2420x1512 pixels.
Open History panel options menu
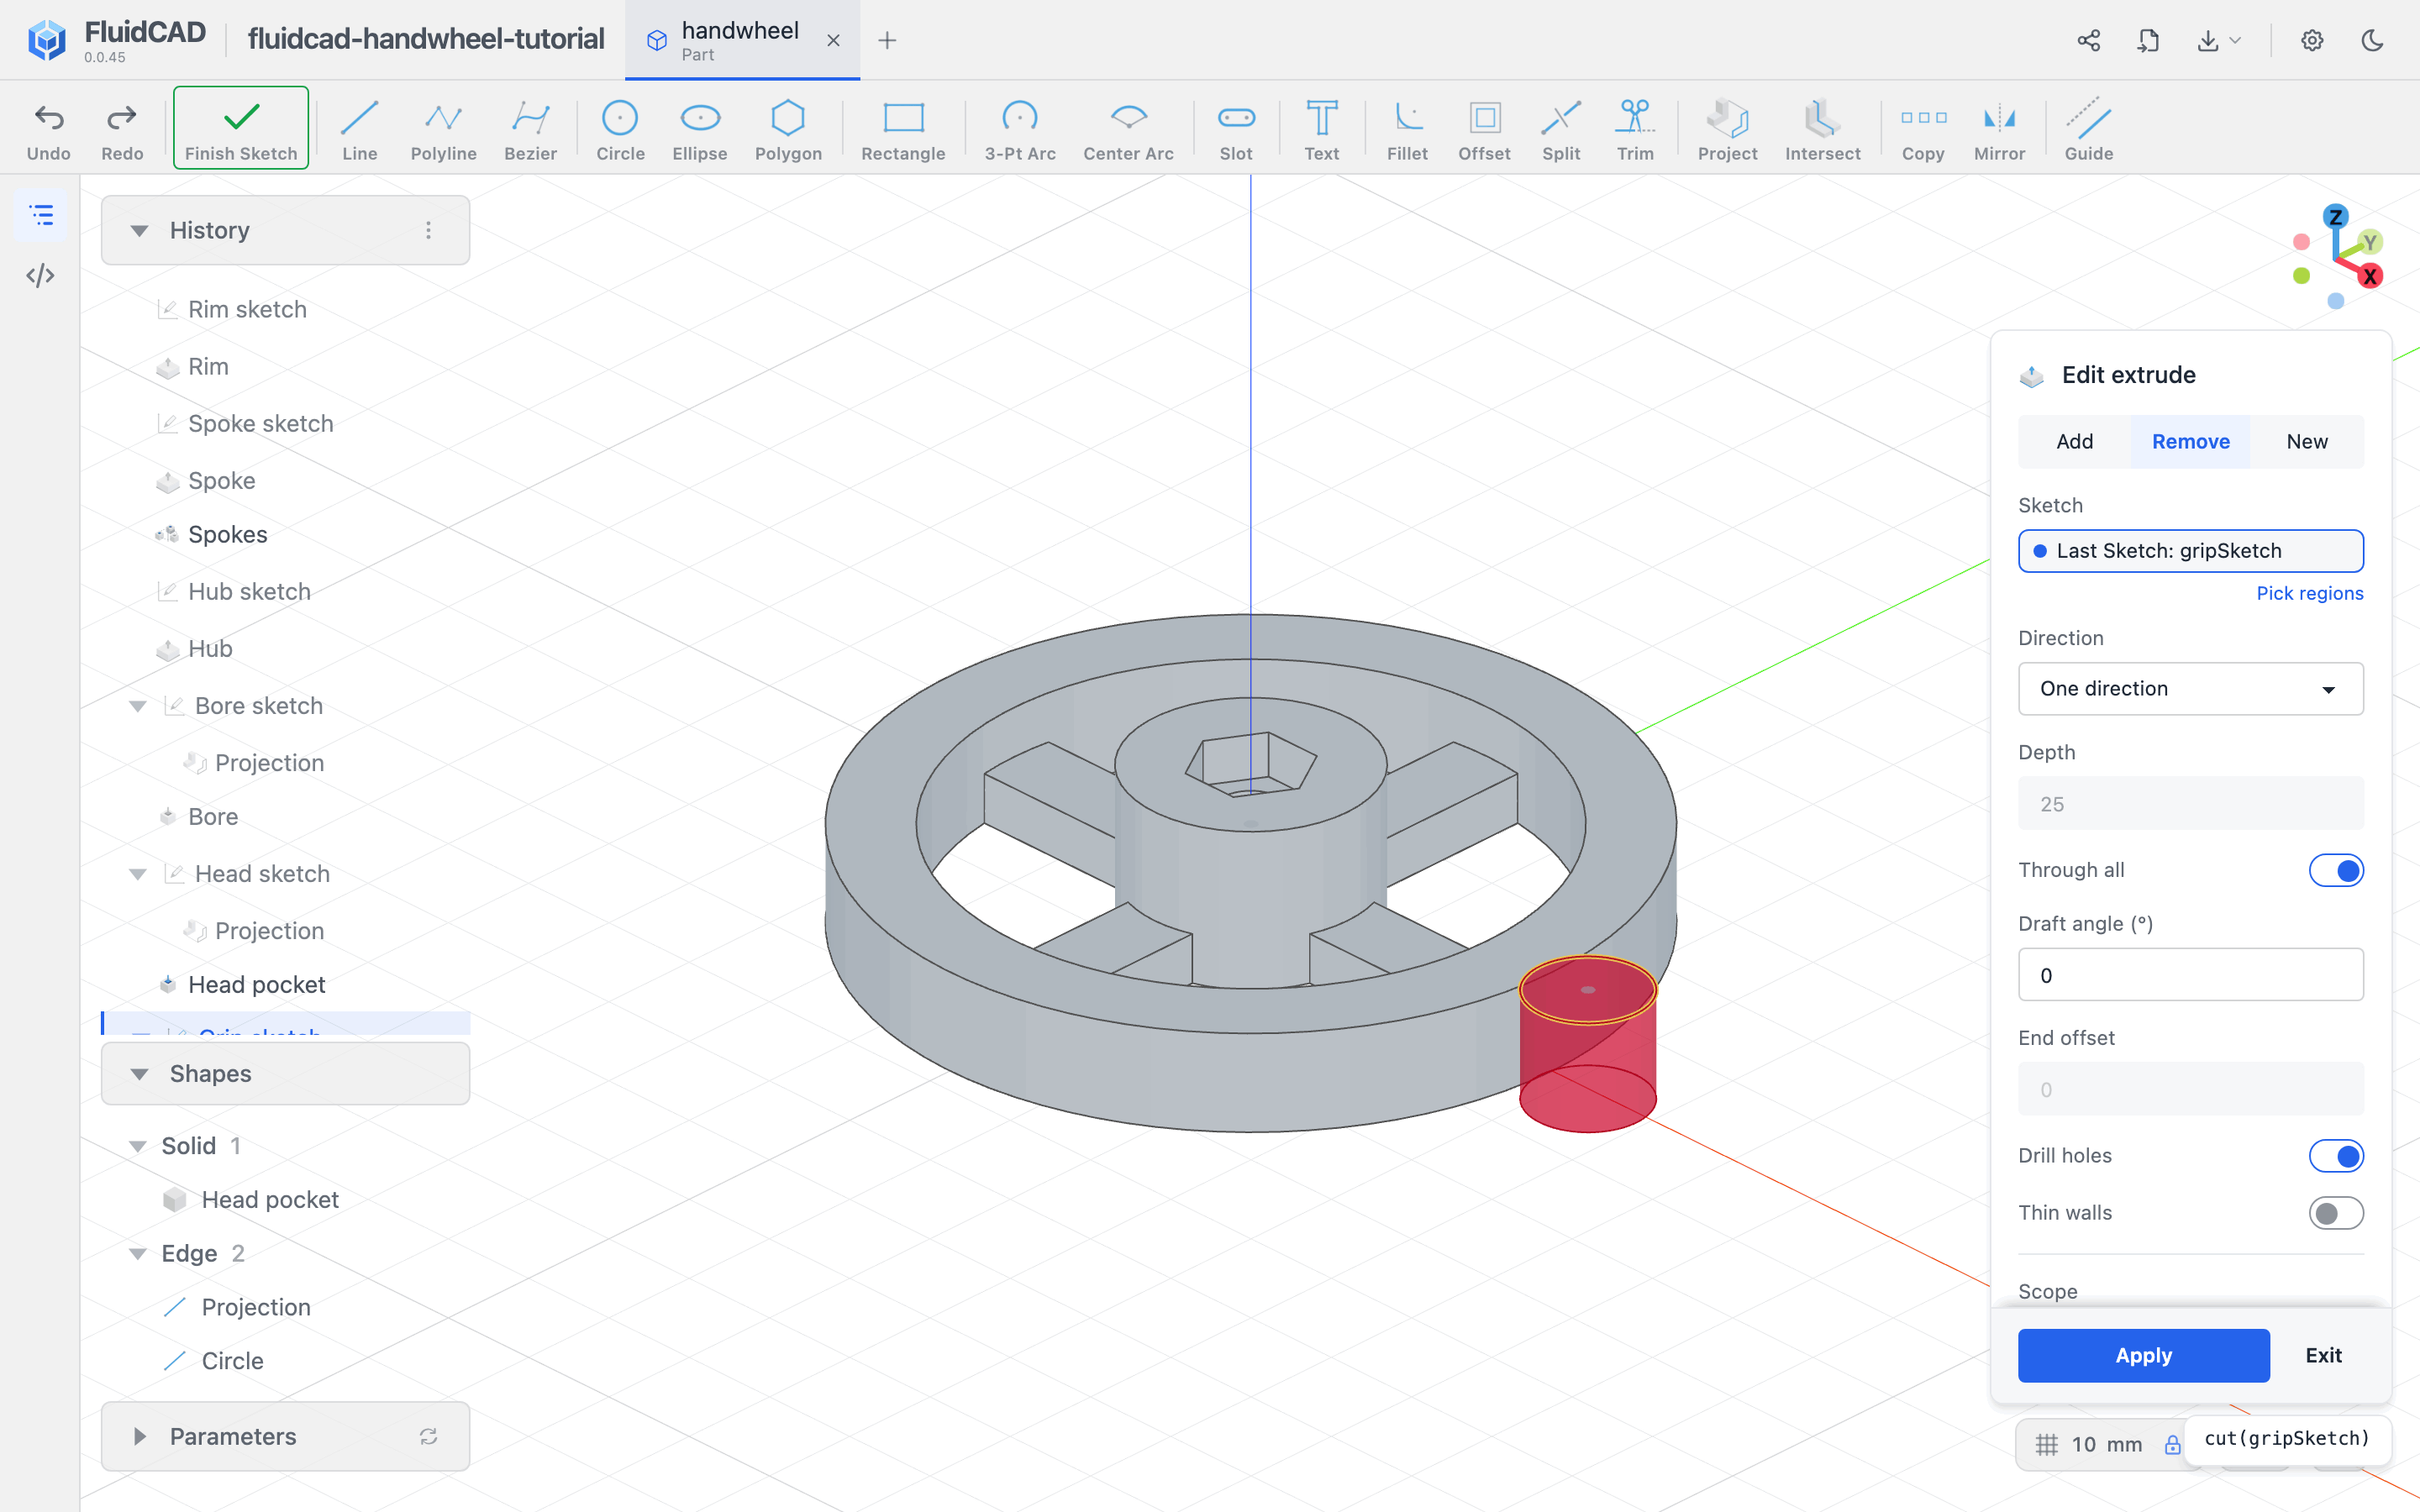click(x=428, y=231)
